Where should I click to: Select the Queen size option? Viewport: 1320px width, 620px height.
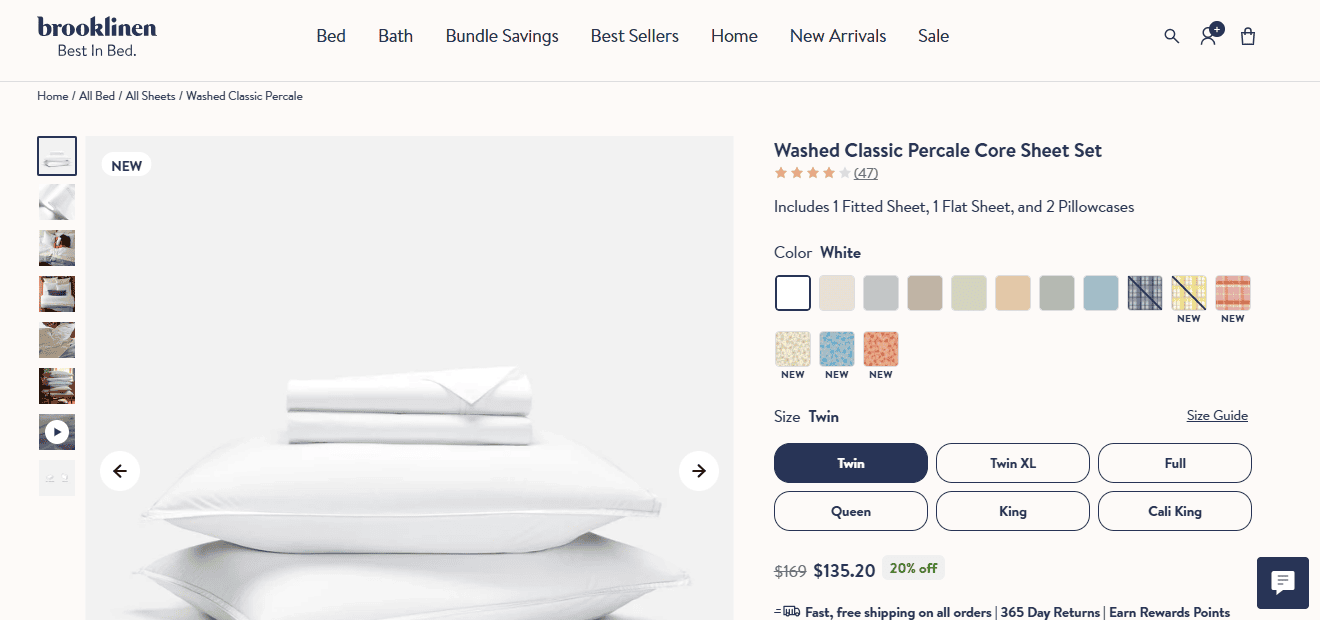tap(851, 511)
